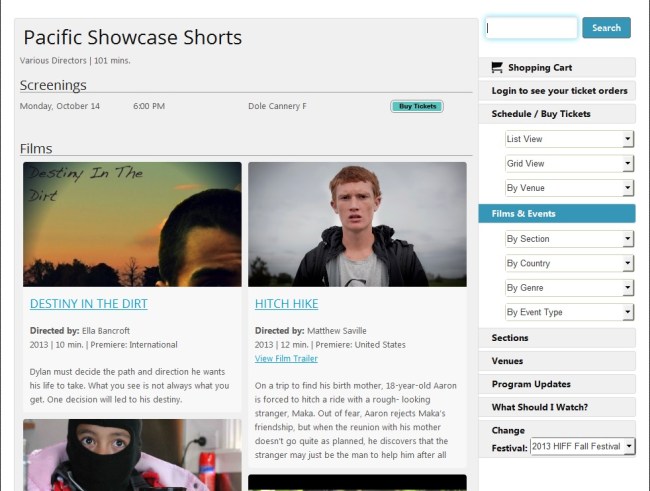Open the Hitch Hike title link
Image resolution: width=650 pixels, height=491 pixels.
click(286, 304)
